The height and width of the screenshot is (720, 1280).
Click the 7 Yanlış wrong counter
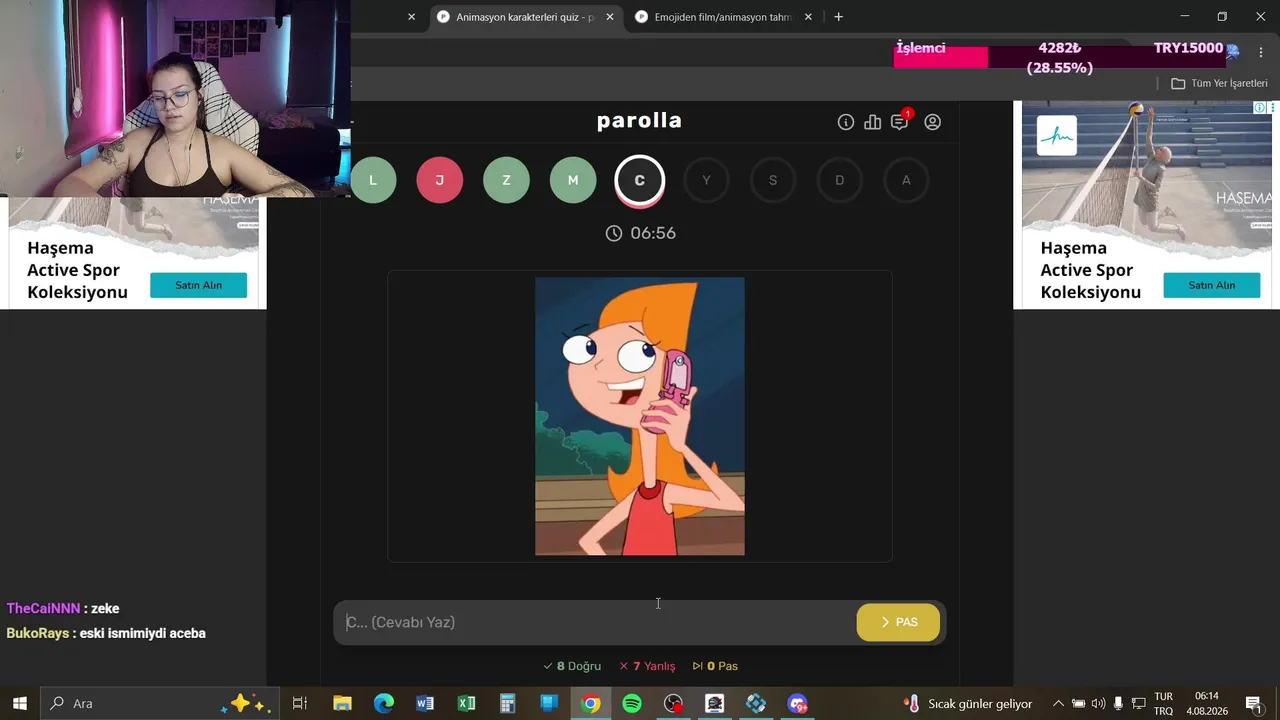(647, 666)
